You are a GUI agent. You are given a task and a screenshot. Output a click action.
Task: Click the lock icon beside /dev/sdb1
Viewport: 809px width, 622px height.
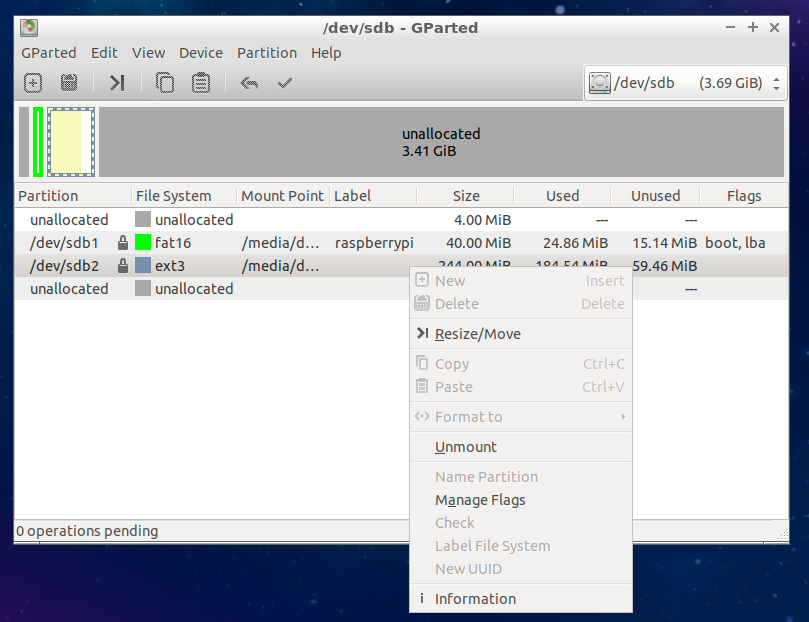123,242
